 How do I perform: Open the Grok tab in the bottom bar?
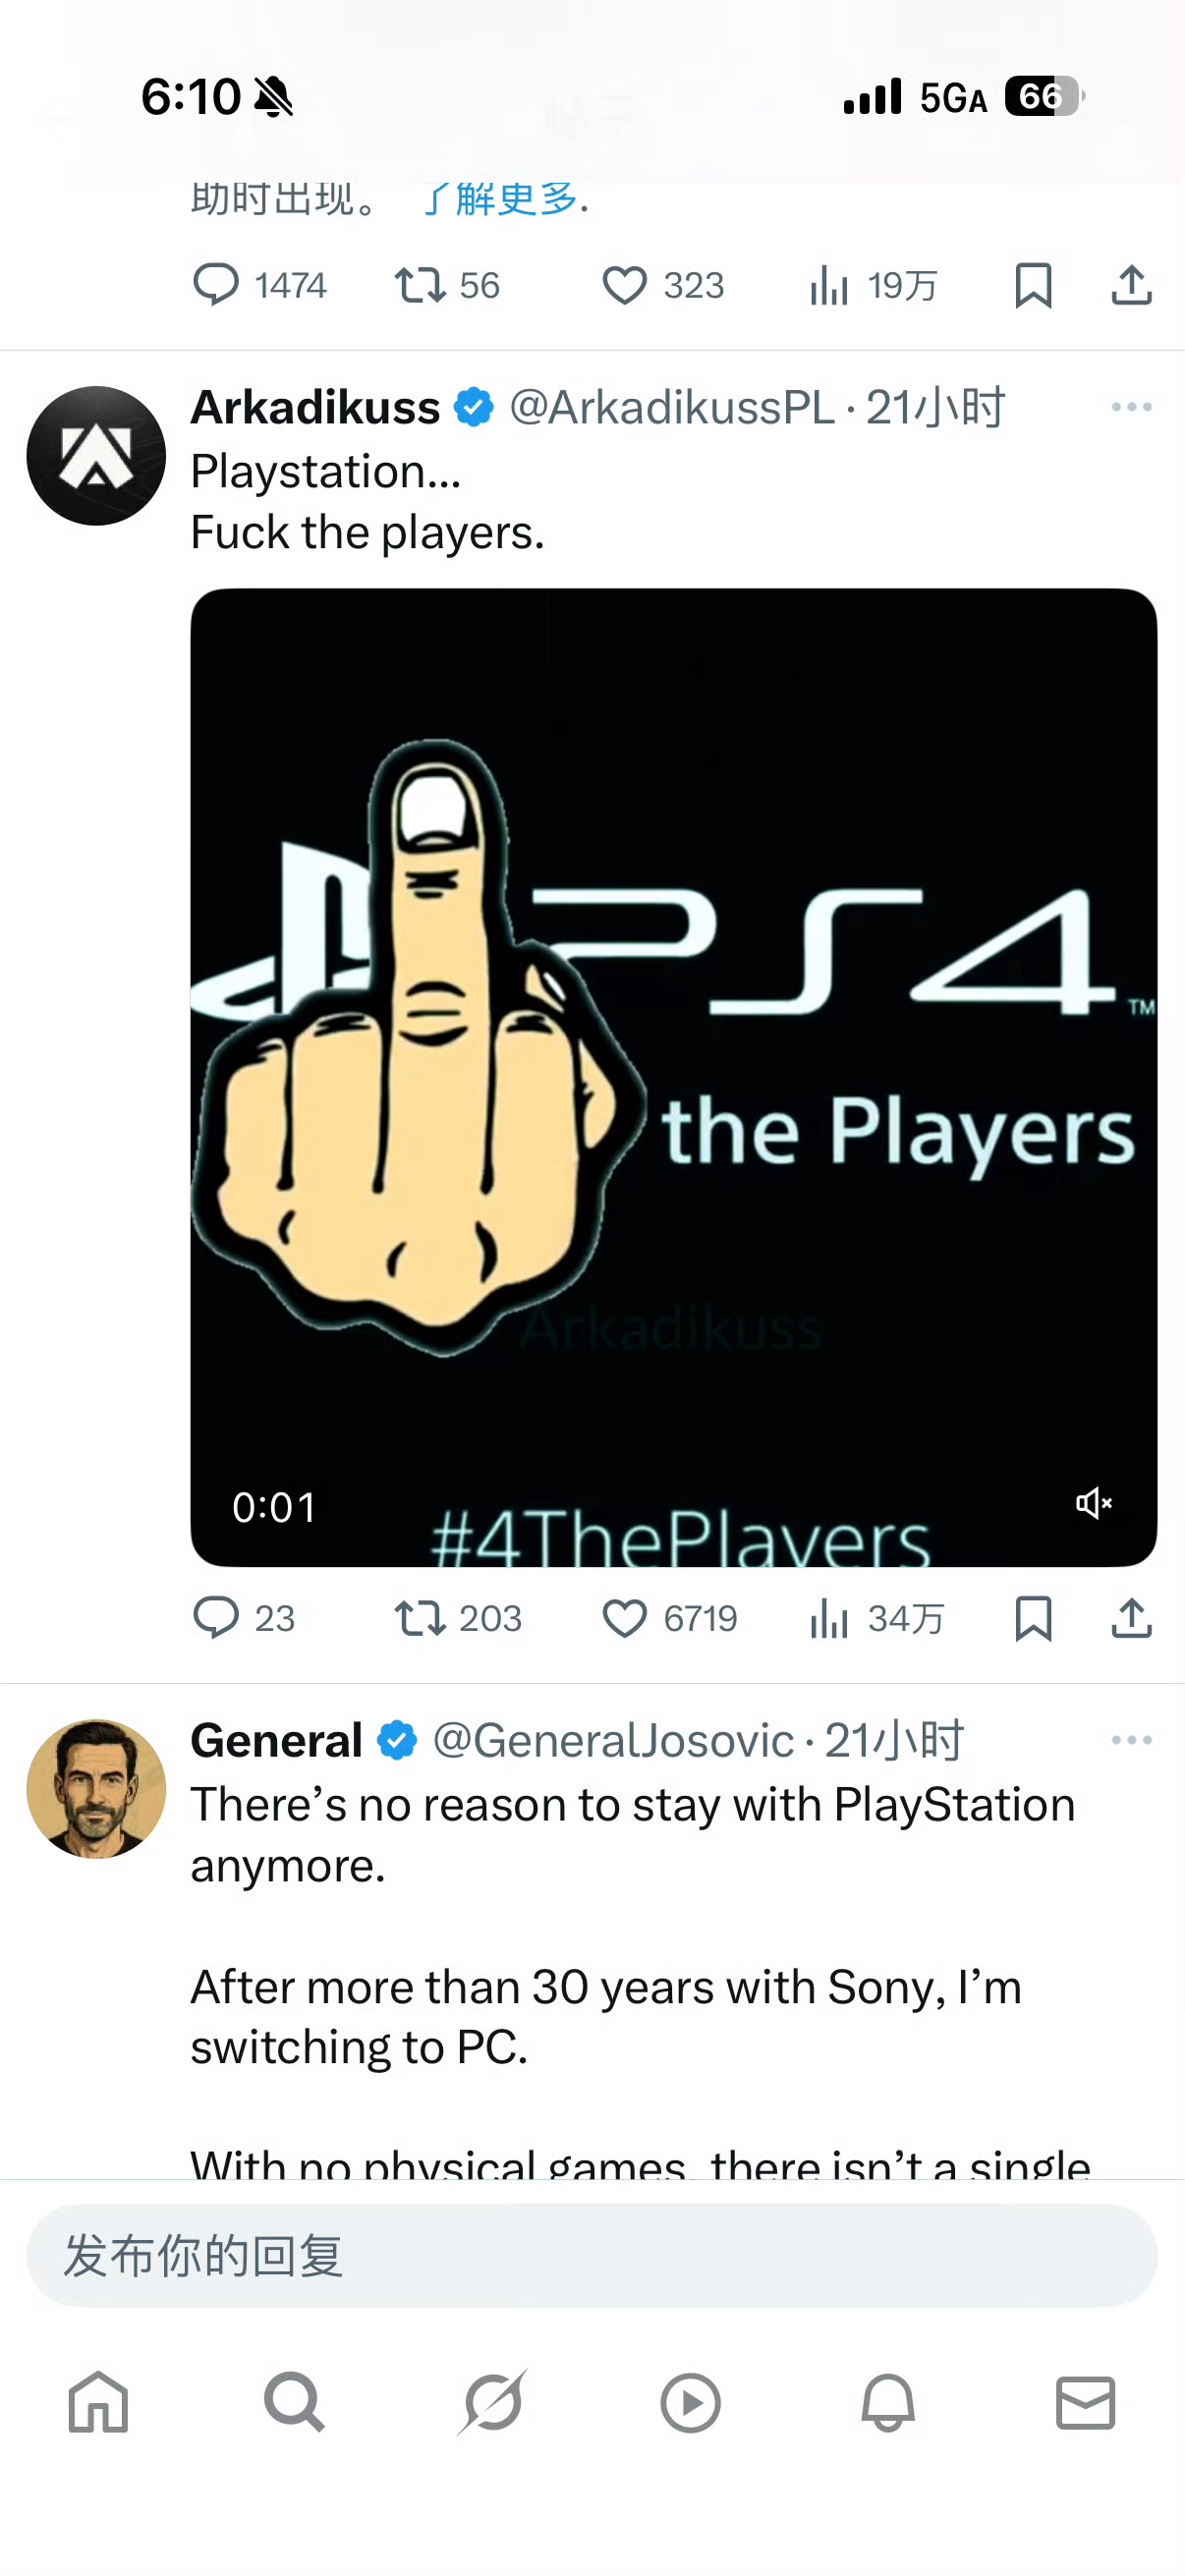pyautogui.click(x=492, y=2401)
